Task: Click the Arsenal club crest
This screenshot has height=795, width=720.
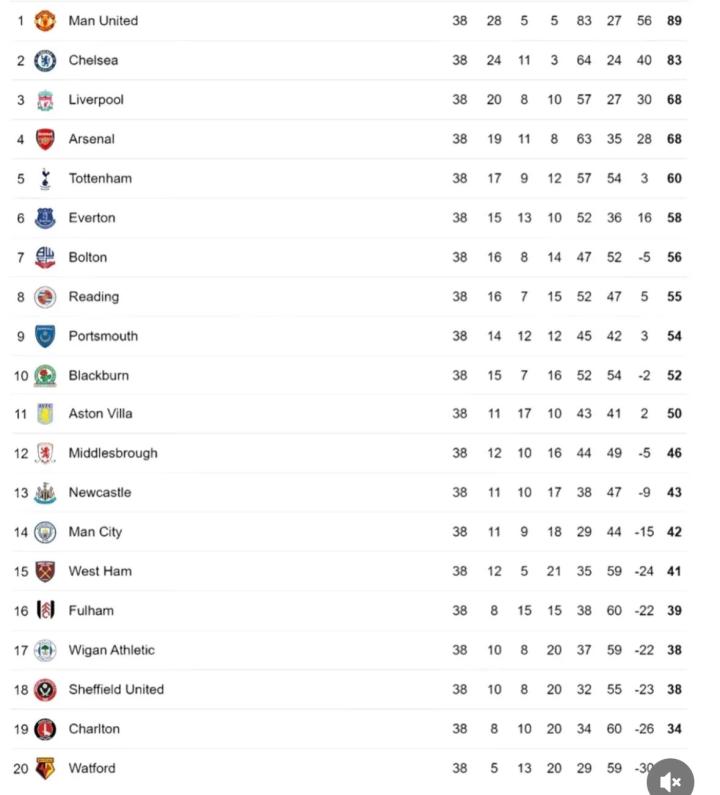Action: [45, 139]
